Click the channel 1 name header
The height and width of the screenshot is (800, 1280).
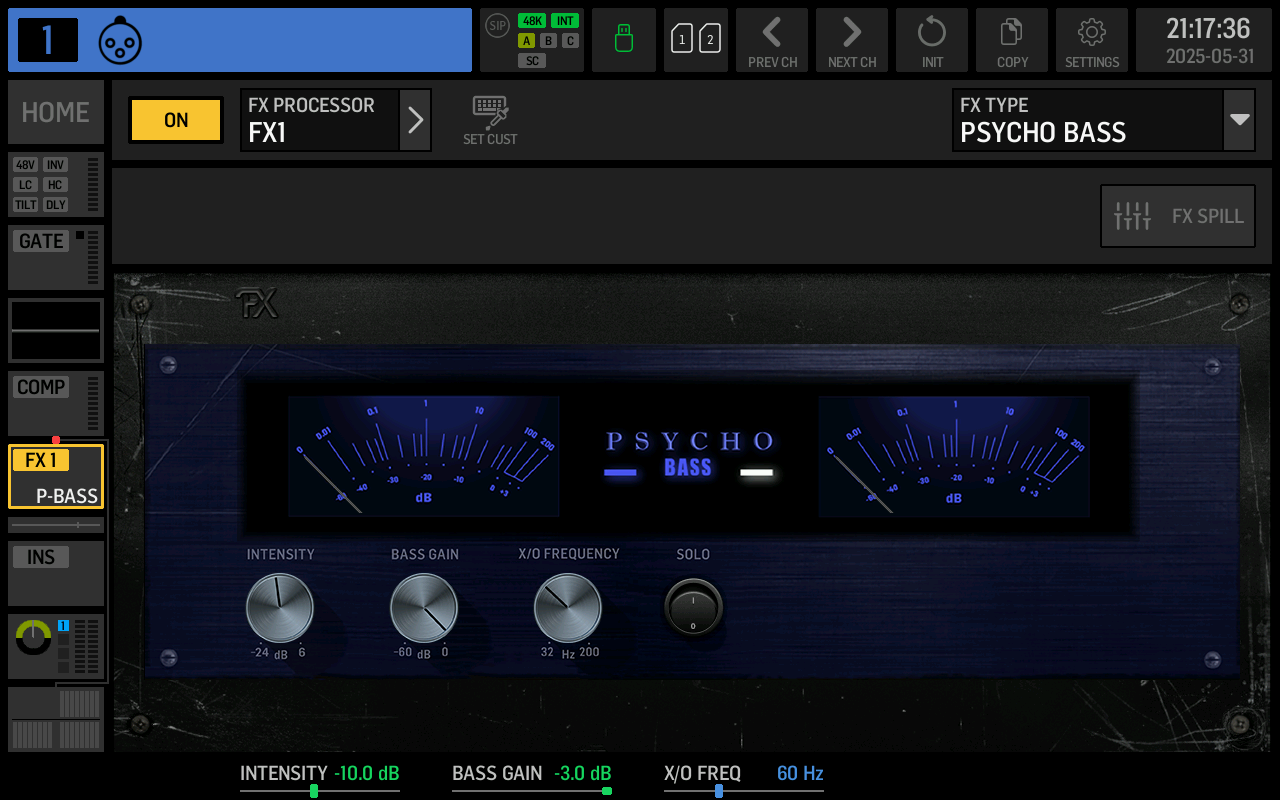click(x=240, y=40)
